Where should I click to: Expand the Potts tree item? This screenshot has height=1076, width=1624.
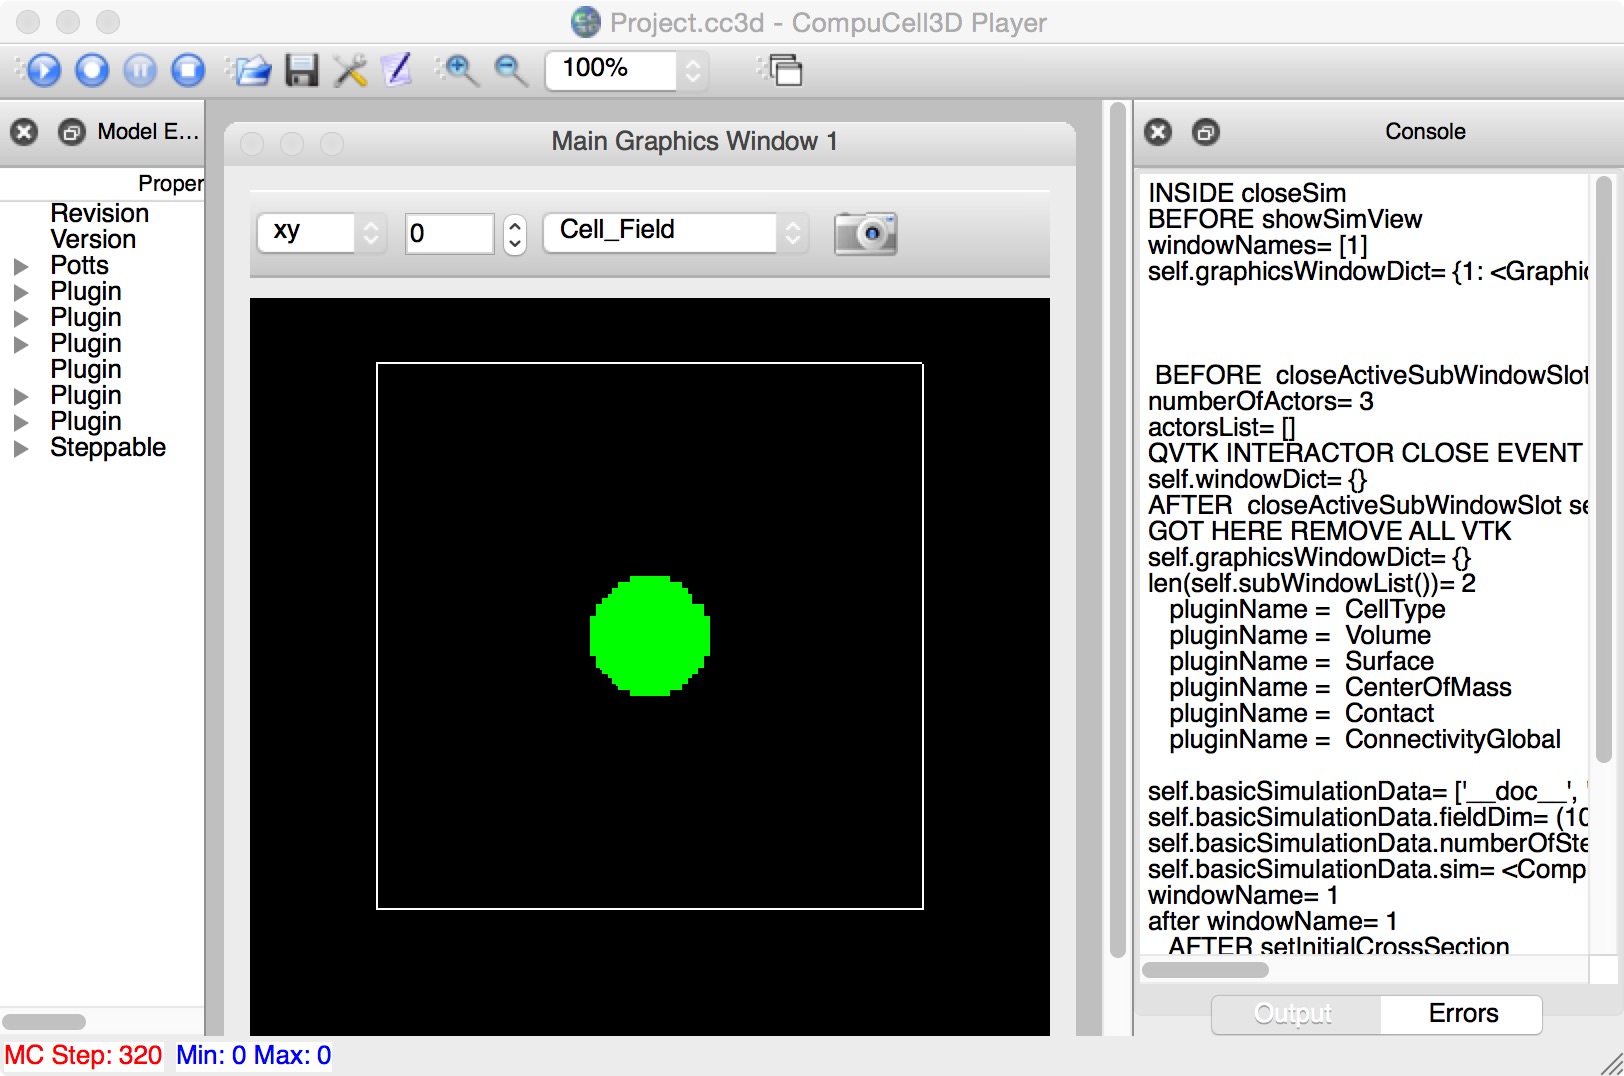pos(20,267)
